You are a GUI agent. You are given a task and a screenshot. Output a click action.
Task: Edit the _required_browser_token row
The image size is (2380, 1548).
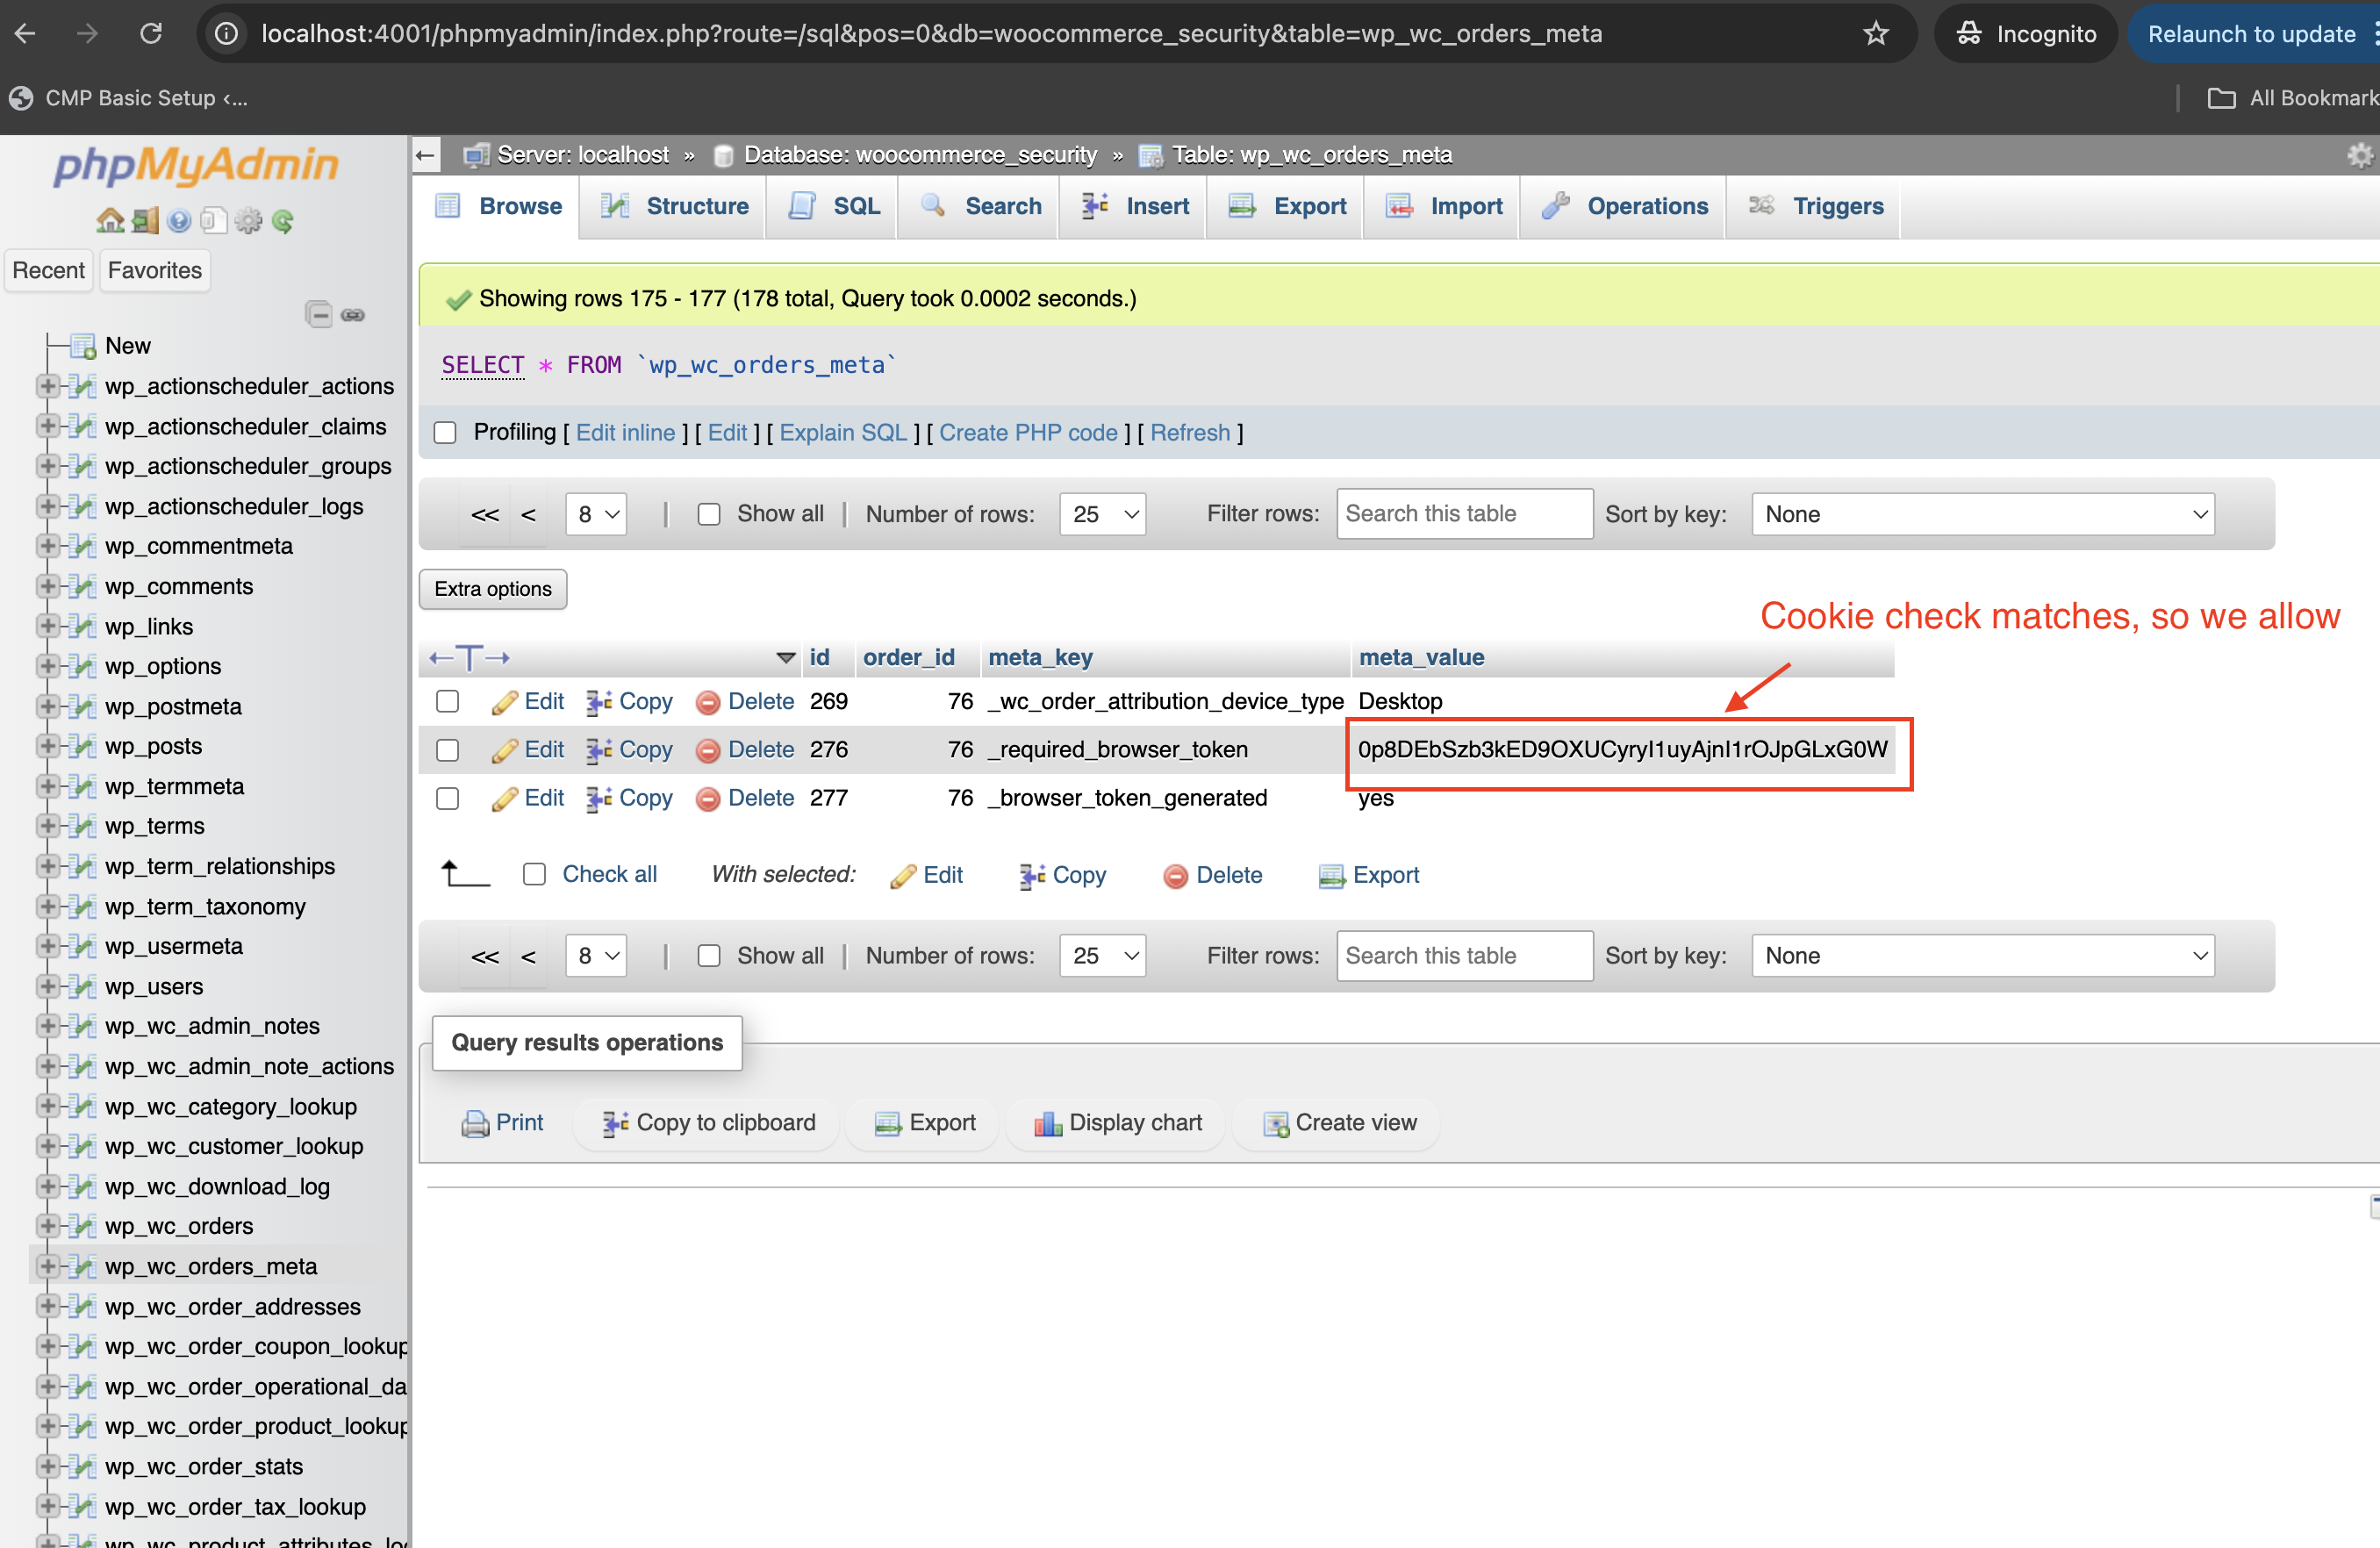point(543,749)
